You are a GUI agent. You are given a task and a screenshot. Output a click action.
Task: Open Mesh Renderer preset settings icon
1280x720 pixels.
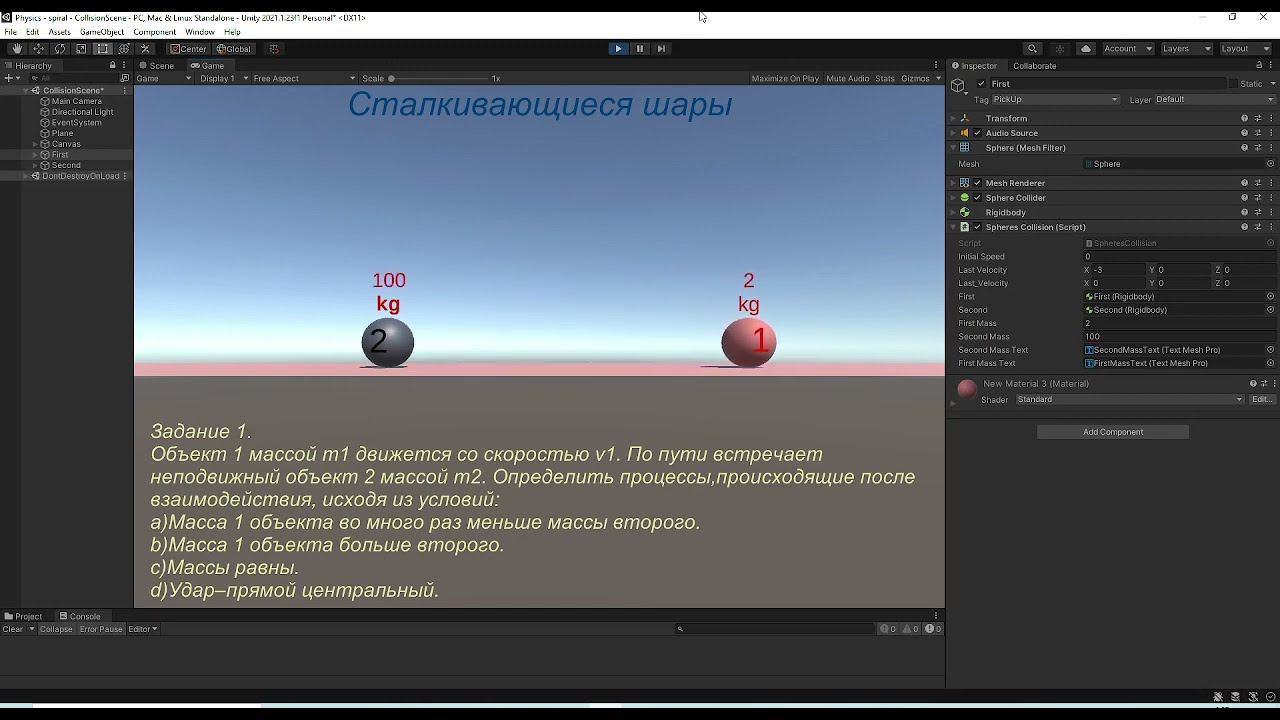pos(1258,183)
